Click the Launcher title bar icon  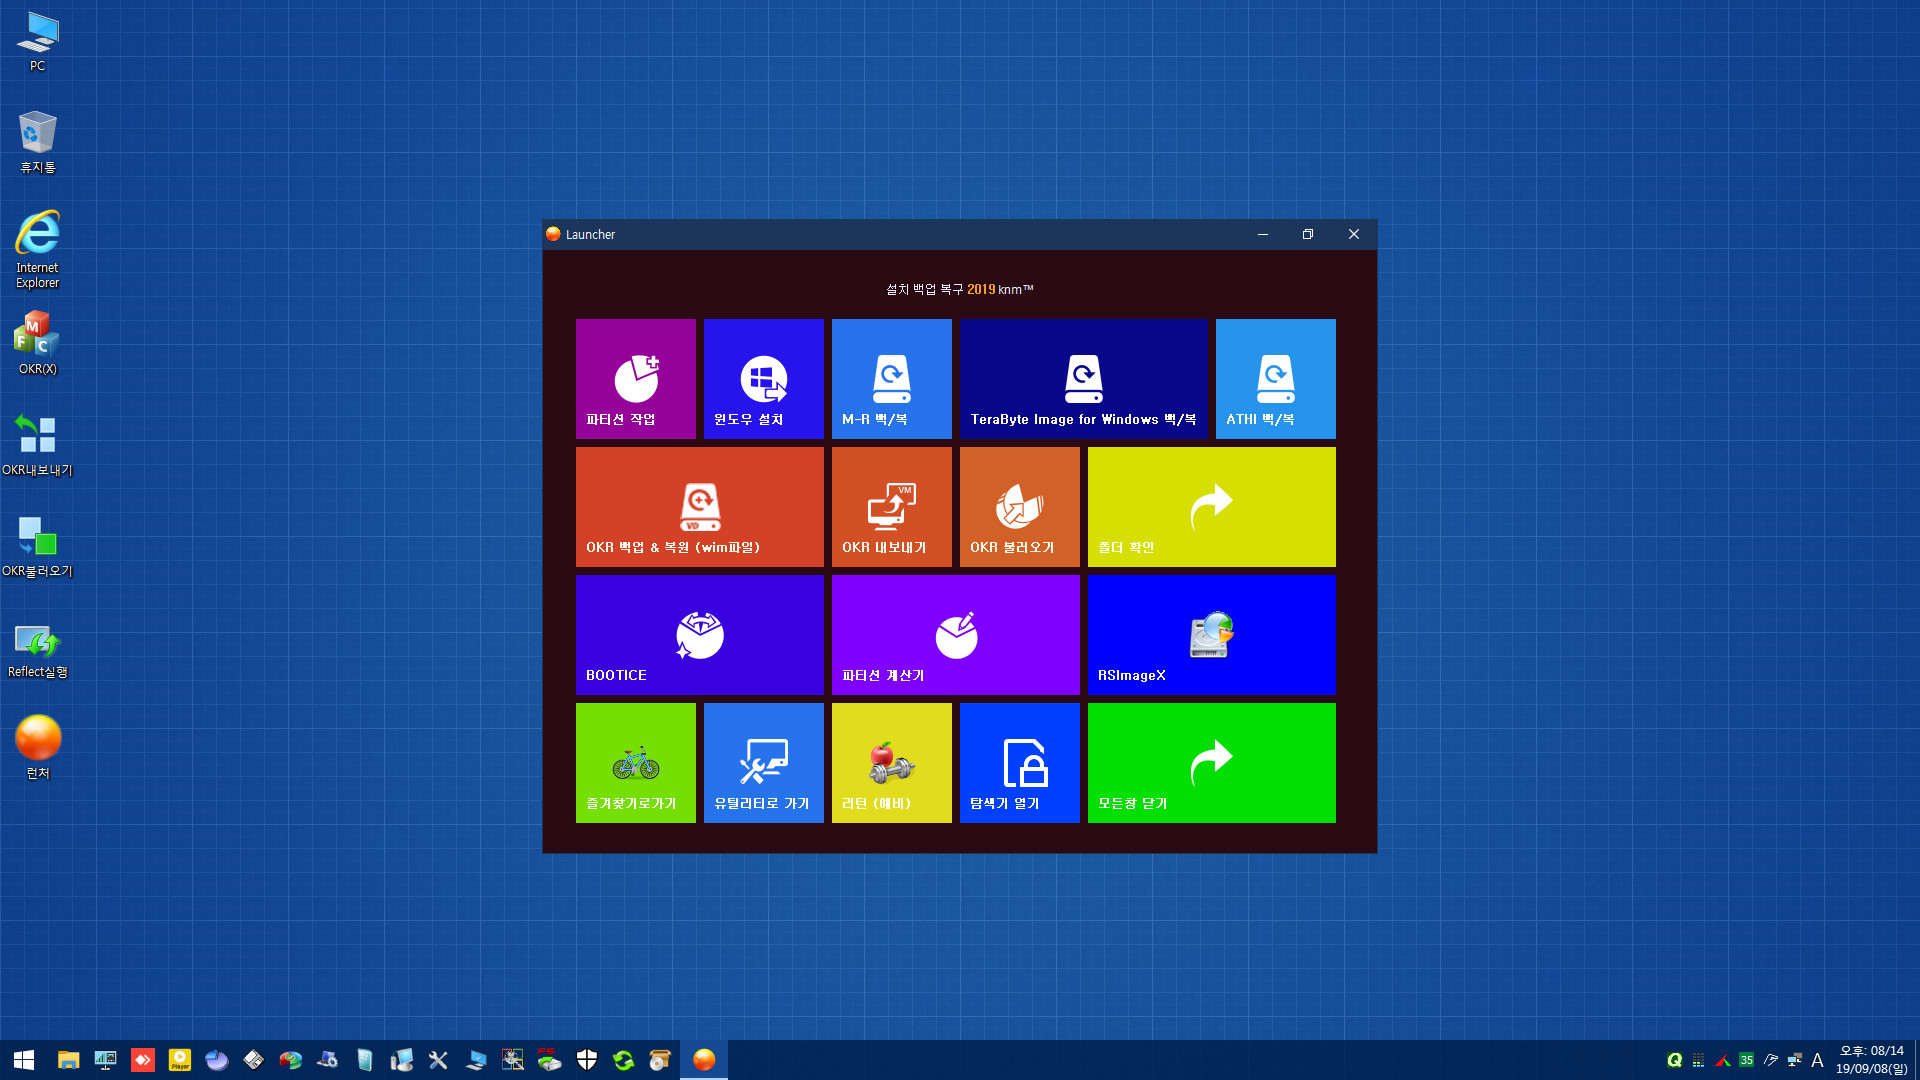point(553,234)
